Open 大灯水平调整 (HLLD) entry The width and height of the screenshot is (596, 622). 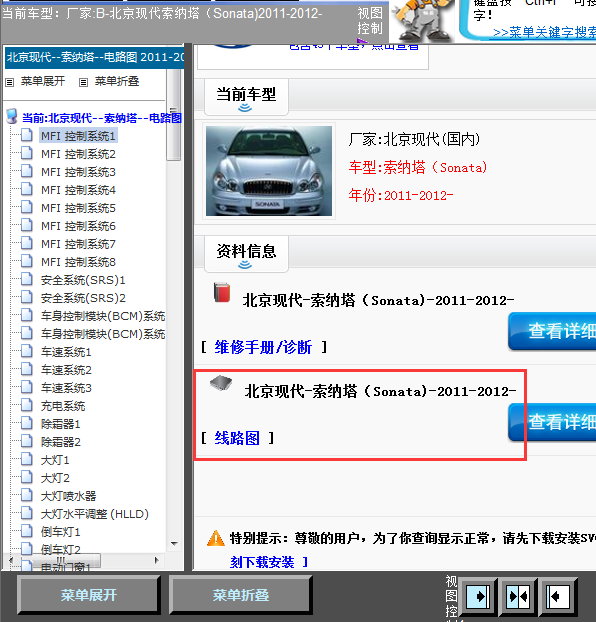pos(94,514)
